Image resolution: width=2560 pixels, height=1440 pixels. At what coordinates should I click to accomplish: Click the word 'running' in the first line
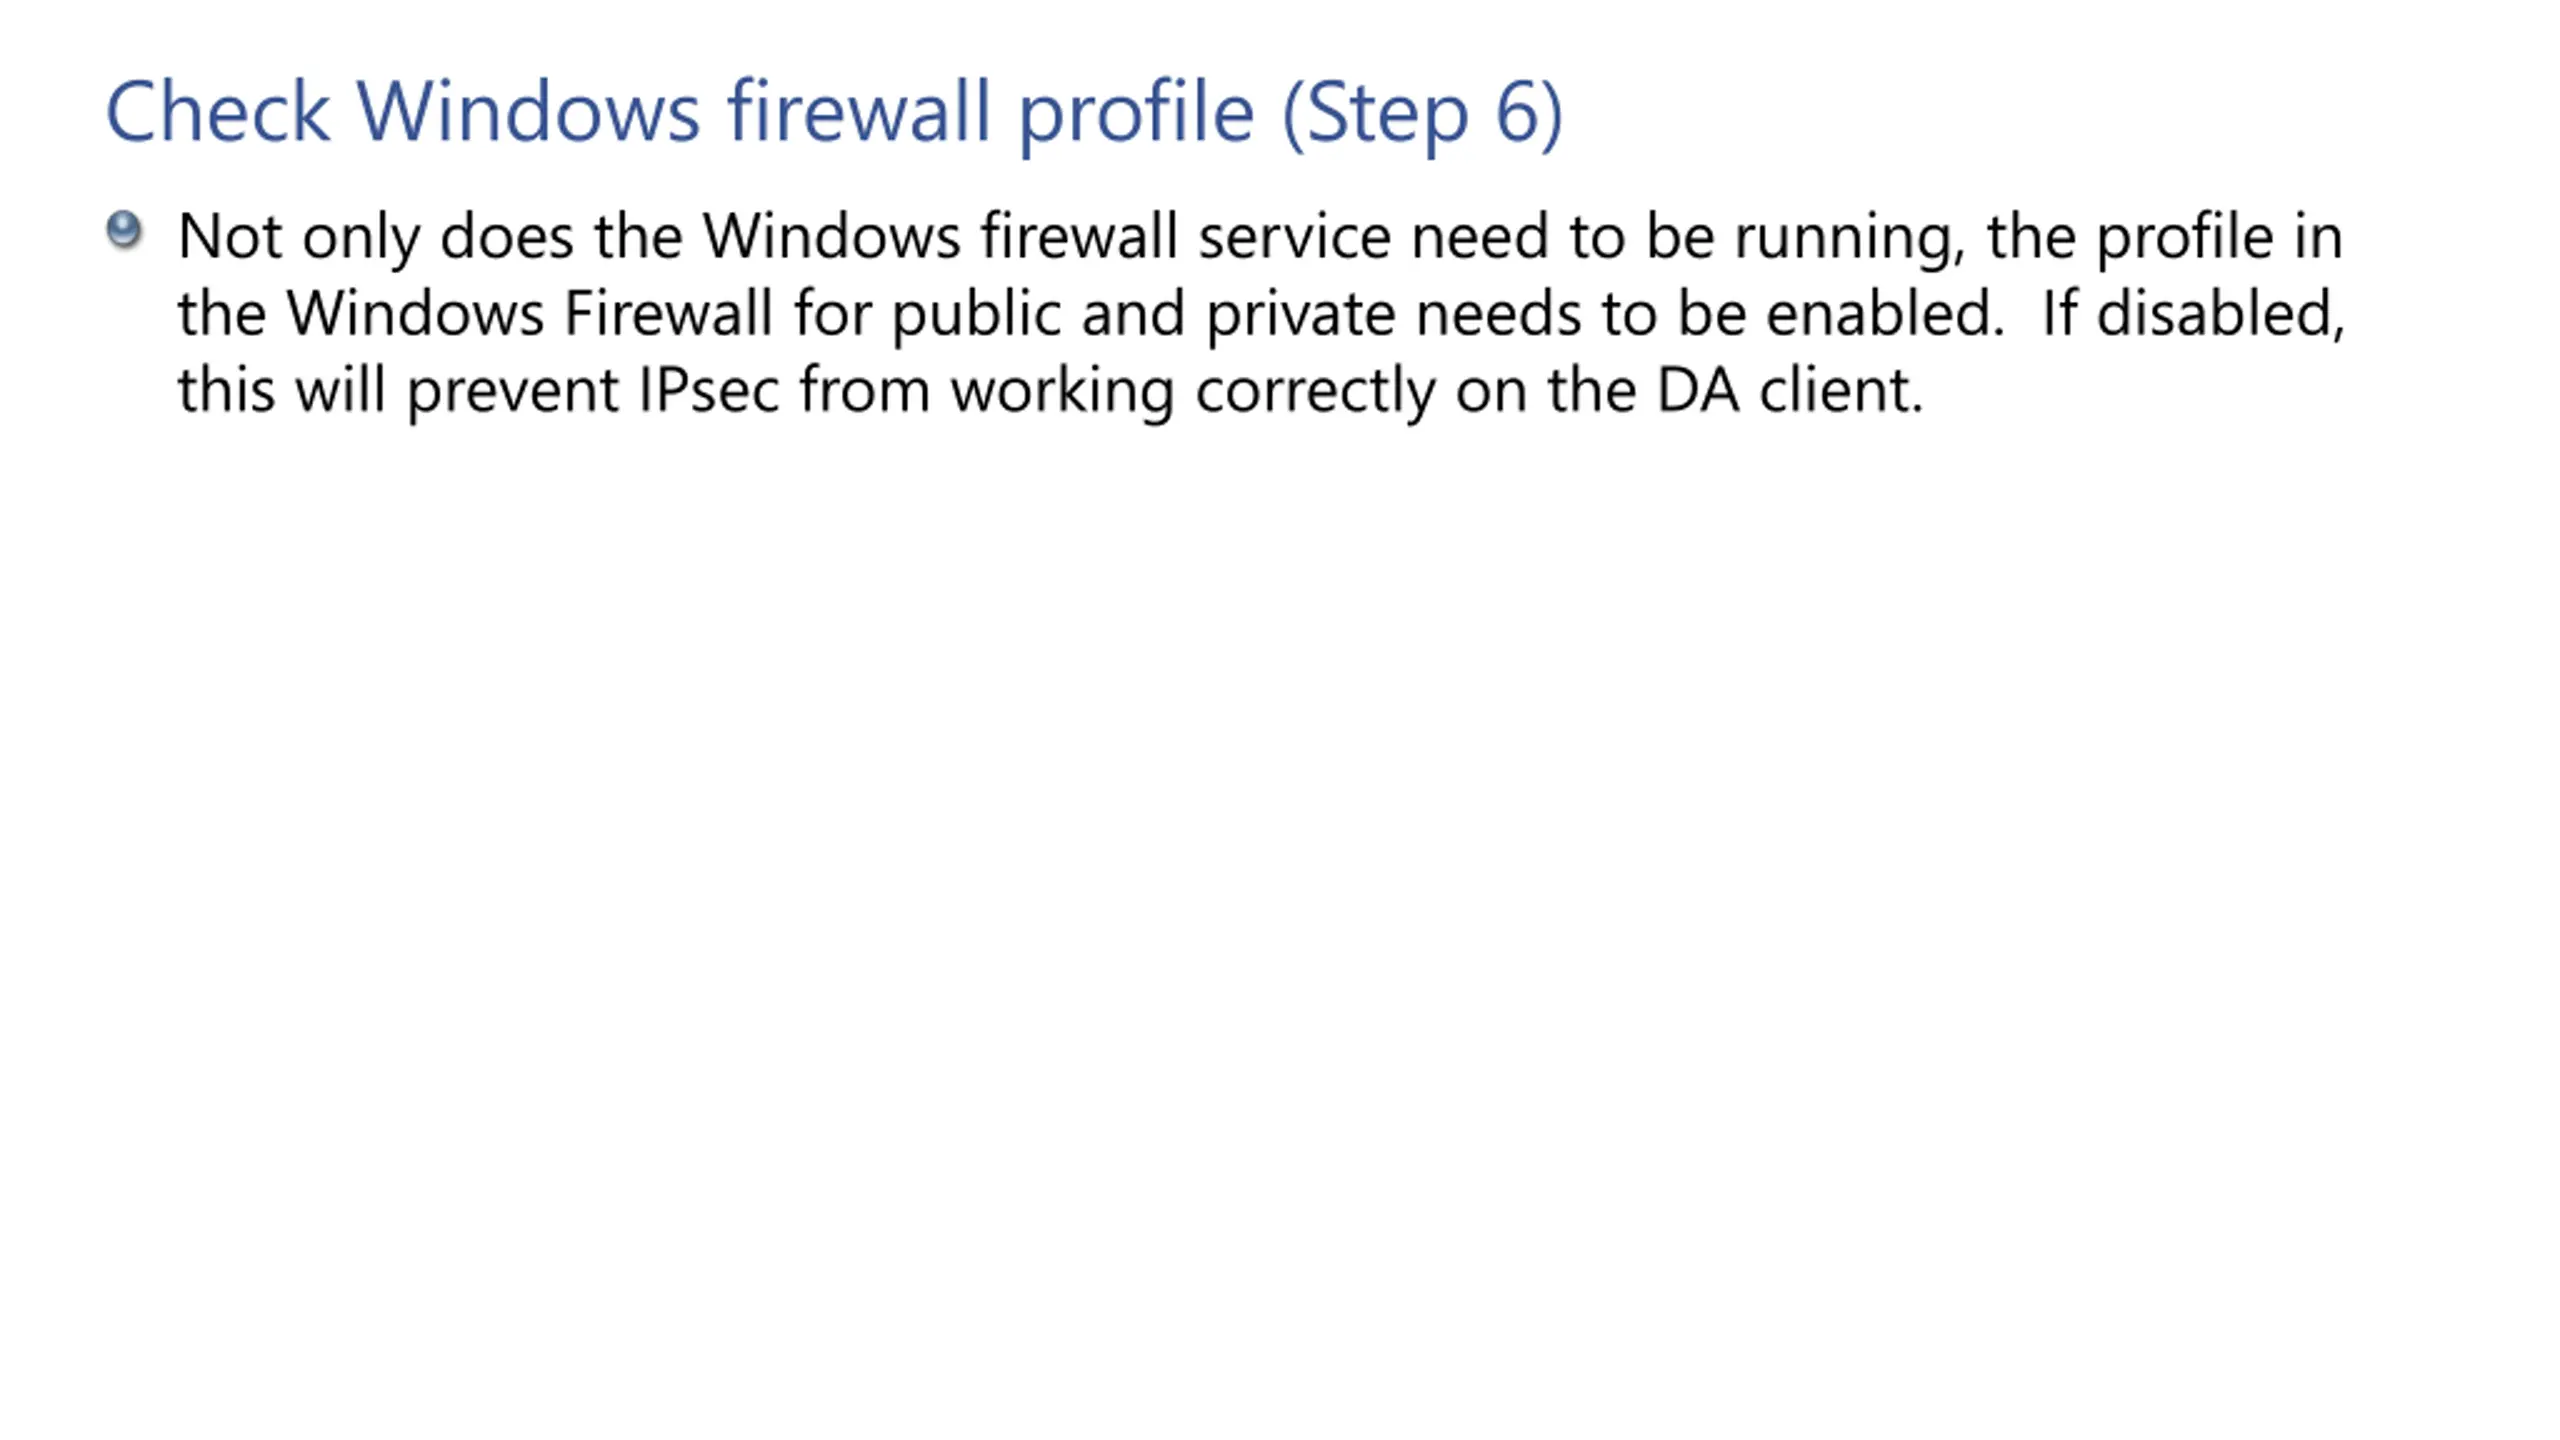tap(1849, 239)
